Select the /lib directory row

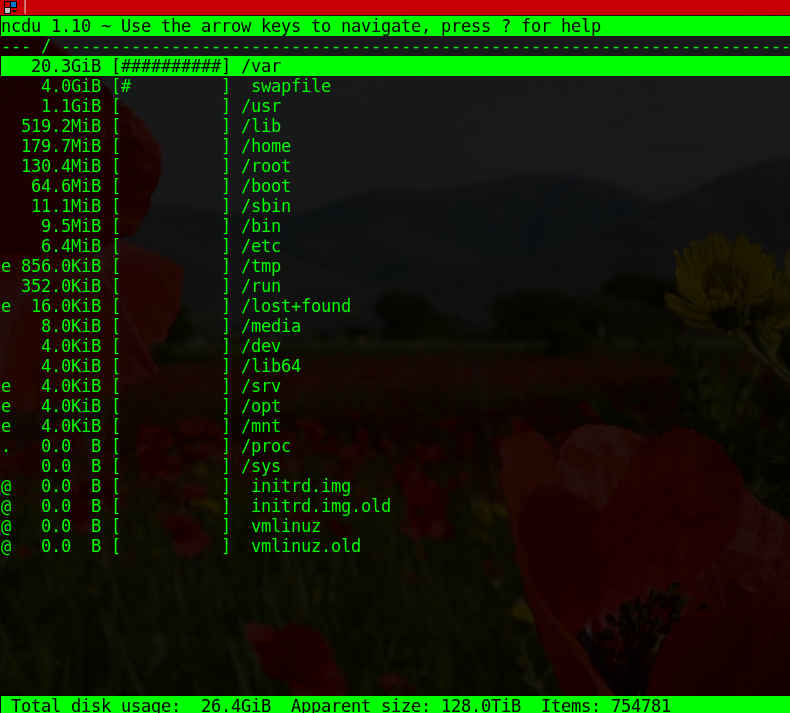[395, 126]
